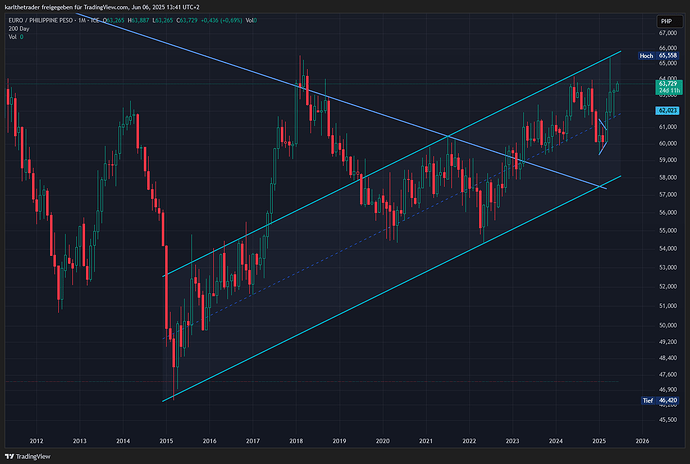This screenshot has width=690, height=464.
Task: Click the 50,000 level on the price axis
Action: tap(668, 325)
